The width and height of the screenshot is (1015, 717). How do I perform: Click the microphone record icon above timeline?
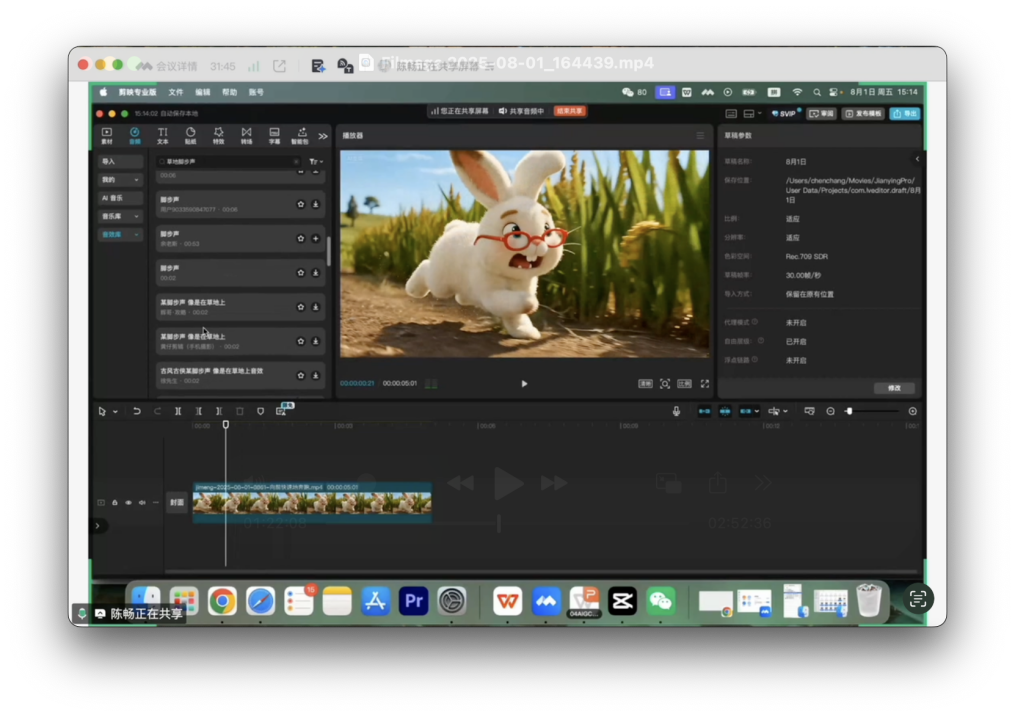point(676,411)
